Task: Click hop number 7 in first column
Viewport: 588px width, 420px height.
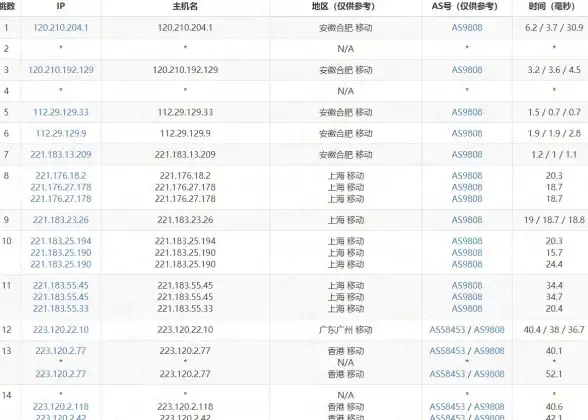Action: pyautogui.click(x=6, y=154)
